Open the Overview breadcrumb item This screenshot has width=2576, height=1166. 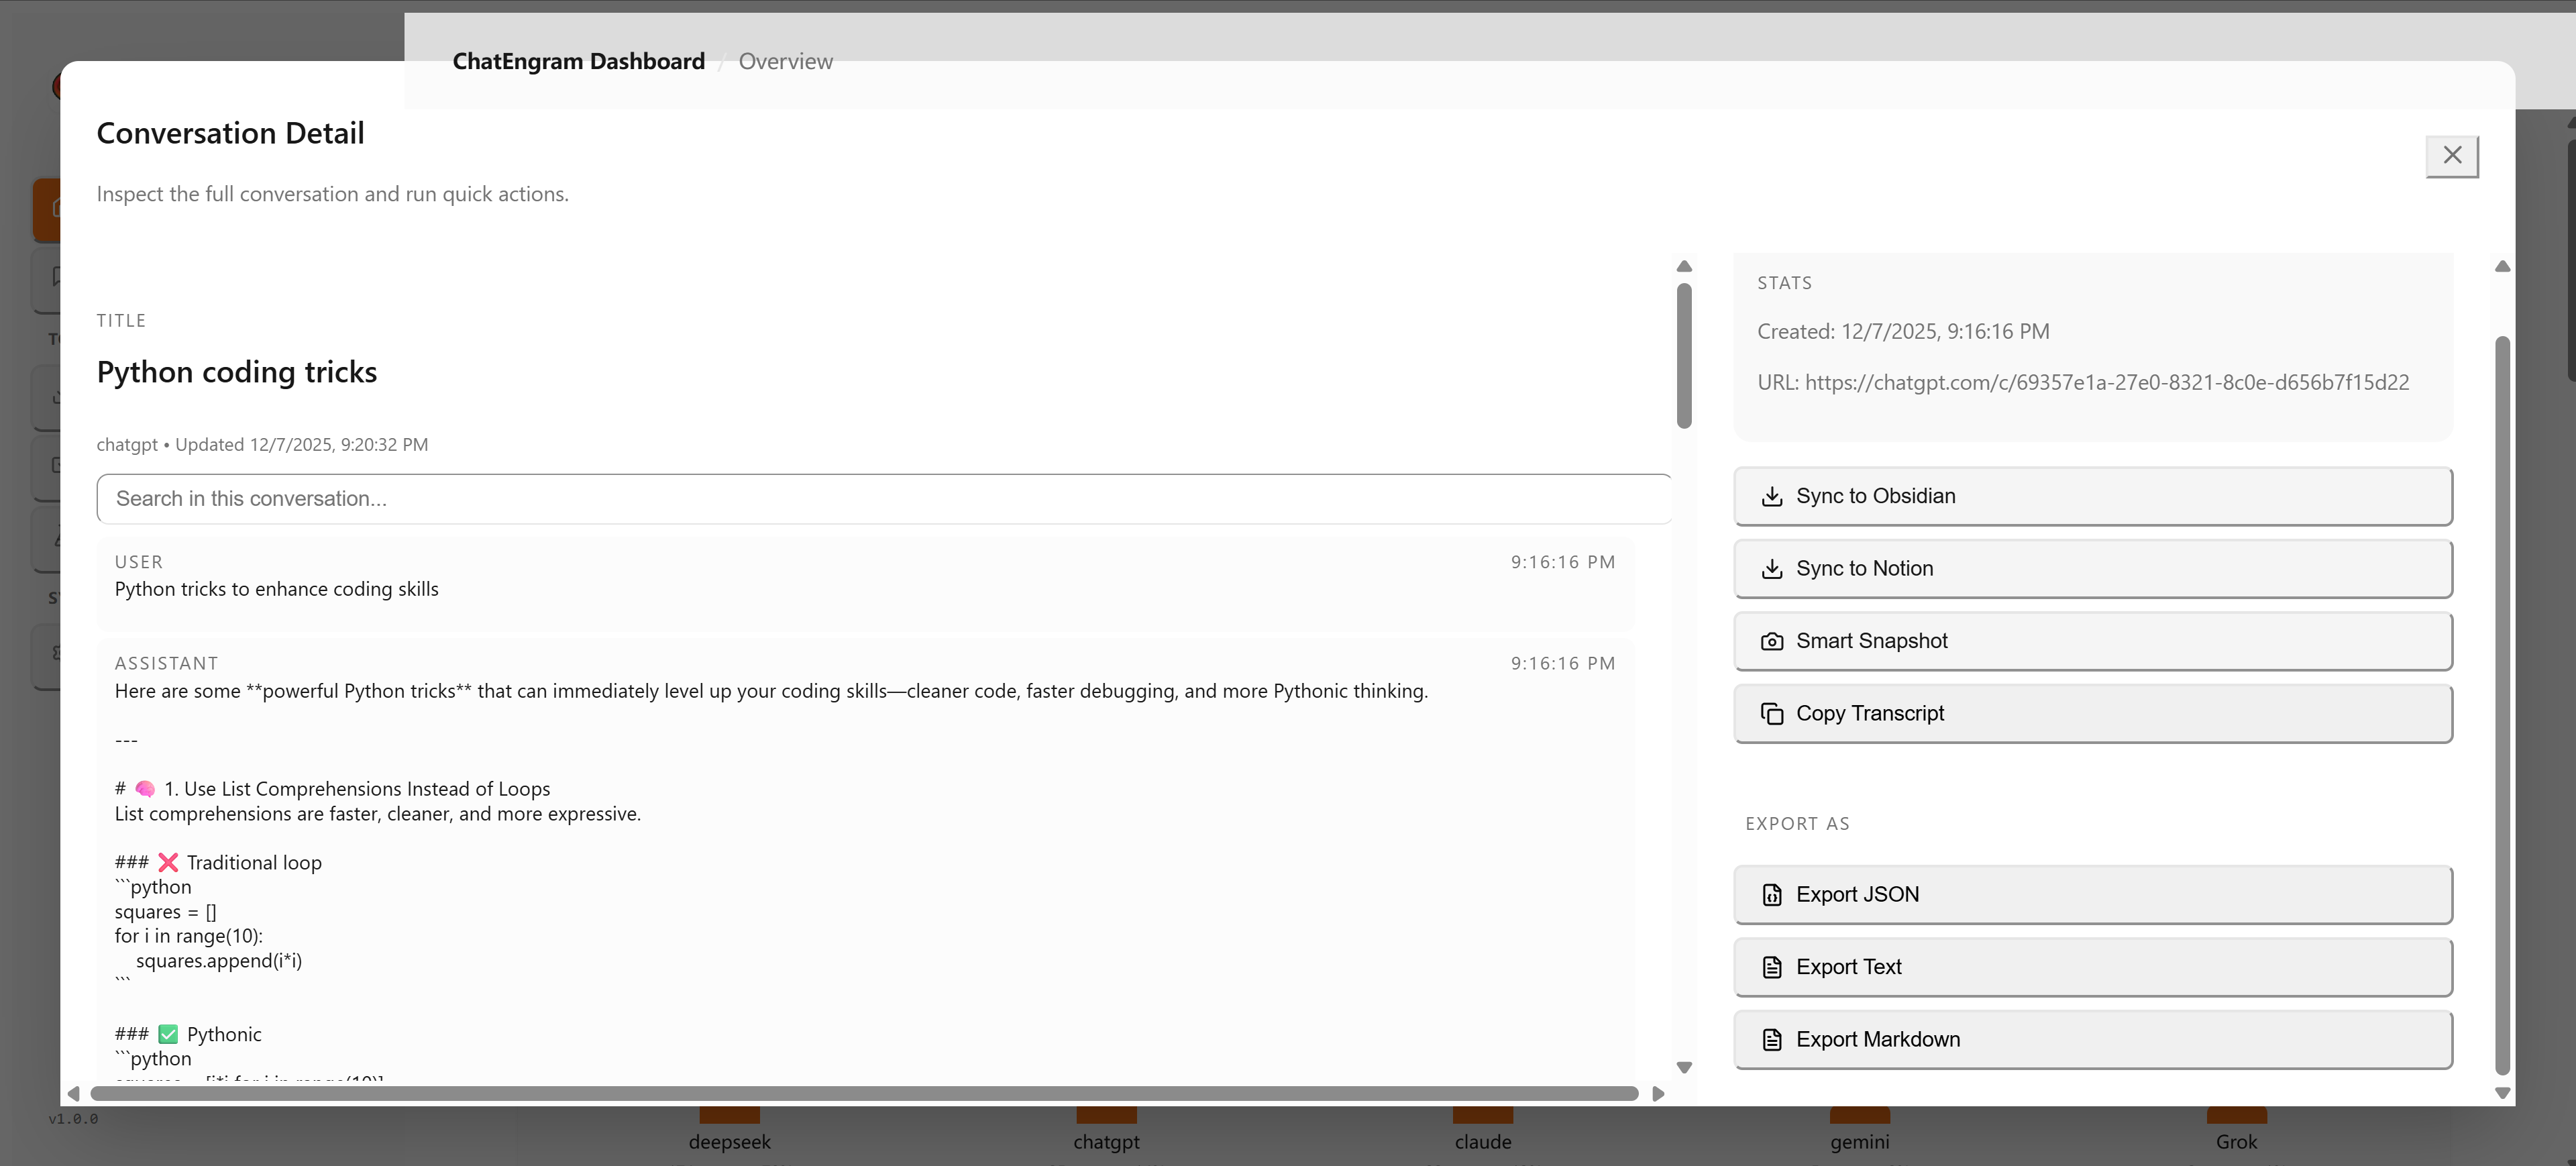785,61
